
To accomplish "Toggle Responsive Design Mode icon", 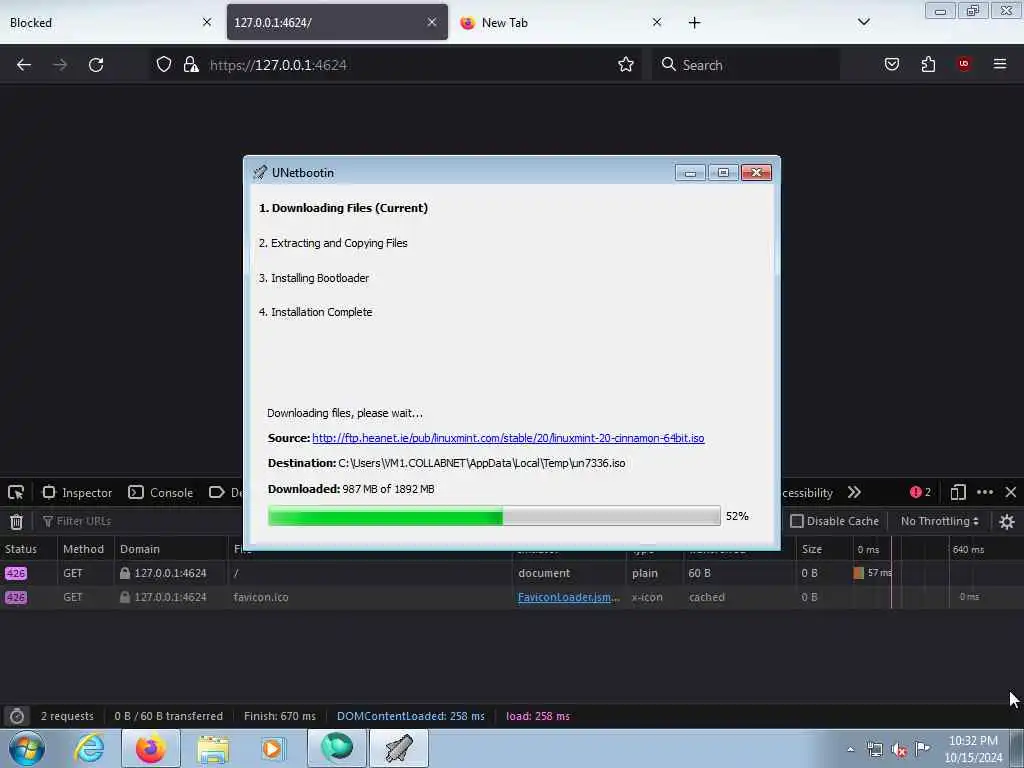I will click(x=958, y=492).
